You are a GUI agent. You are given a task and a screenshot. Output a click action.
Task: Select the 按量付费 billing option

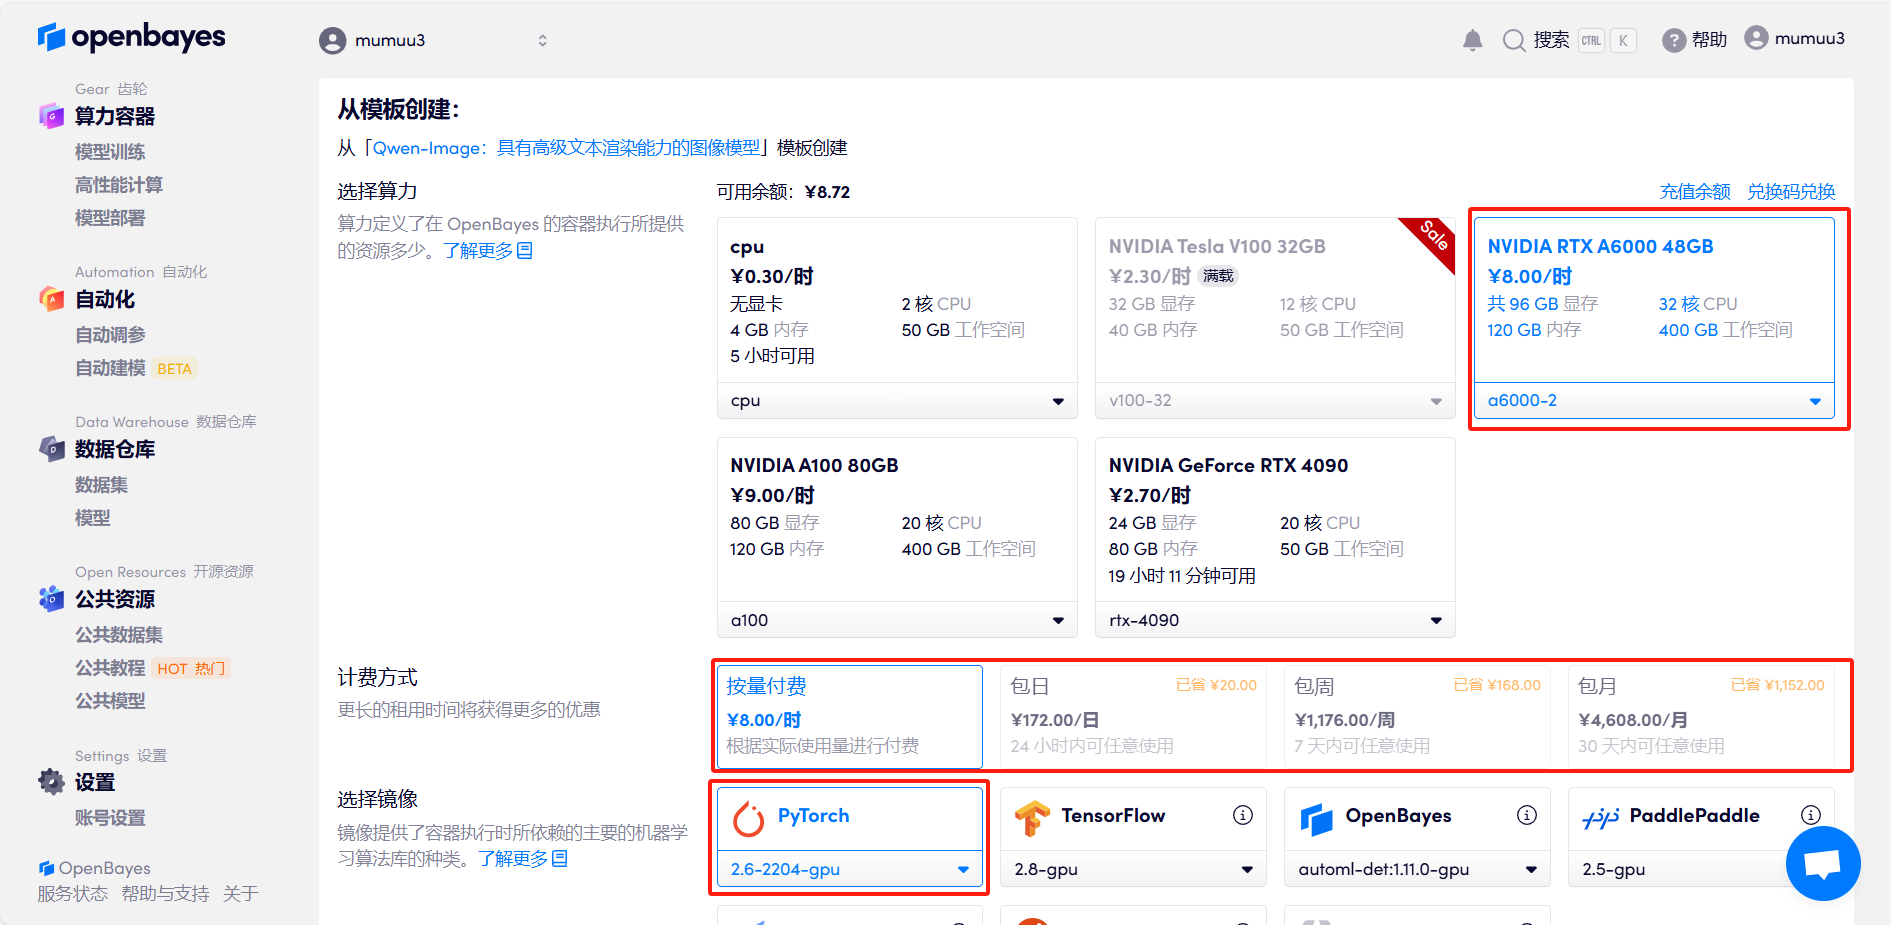point(849,716)
